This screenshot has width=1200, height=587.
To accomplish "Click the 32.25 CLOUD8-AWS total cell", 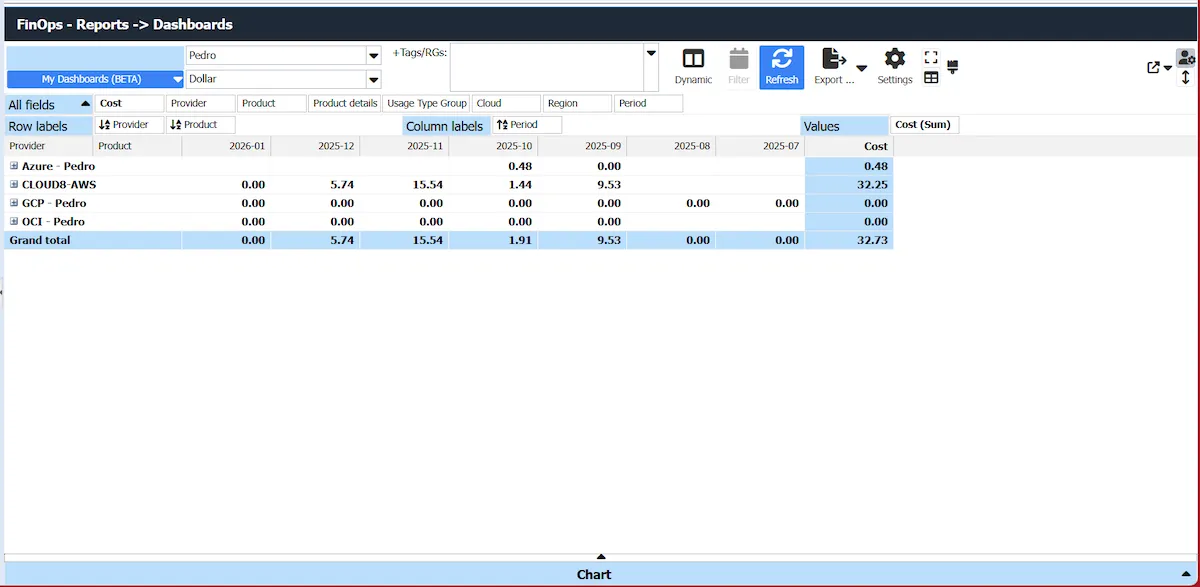I will (x=849, y=185).
